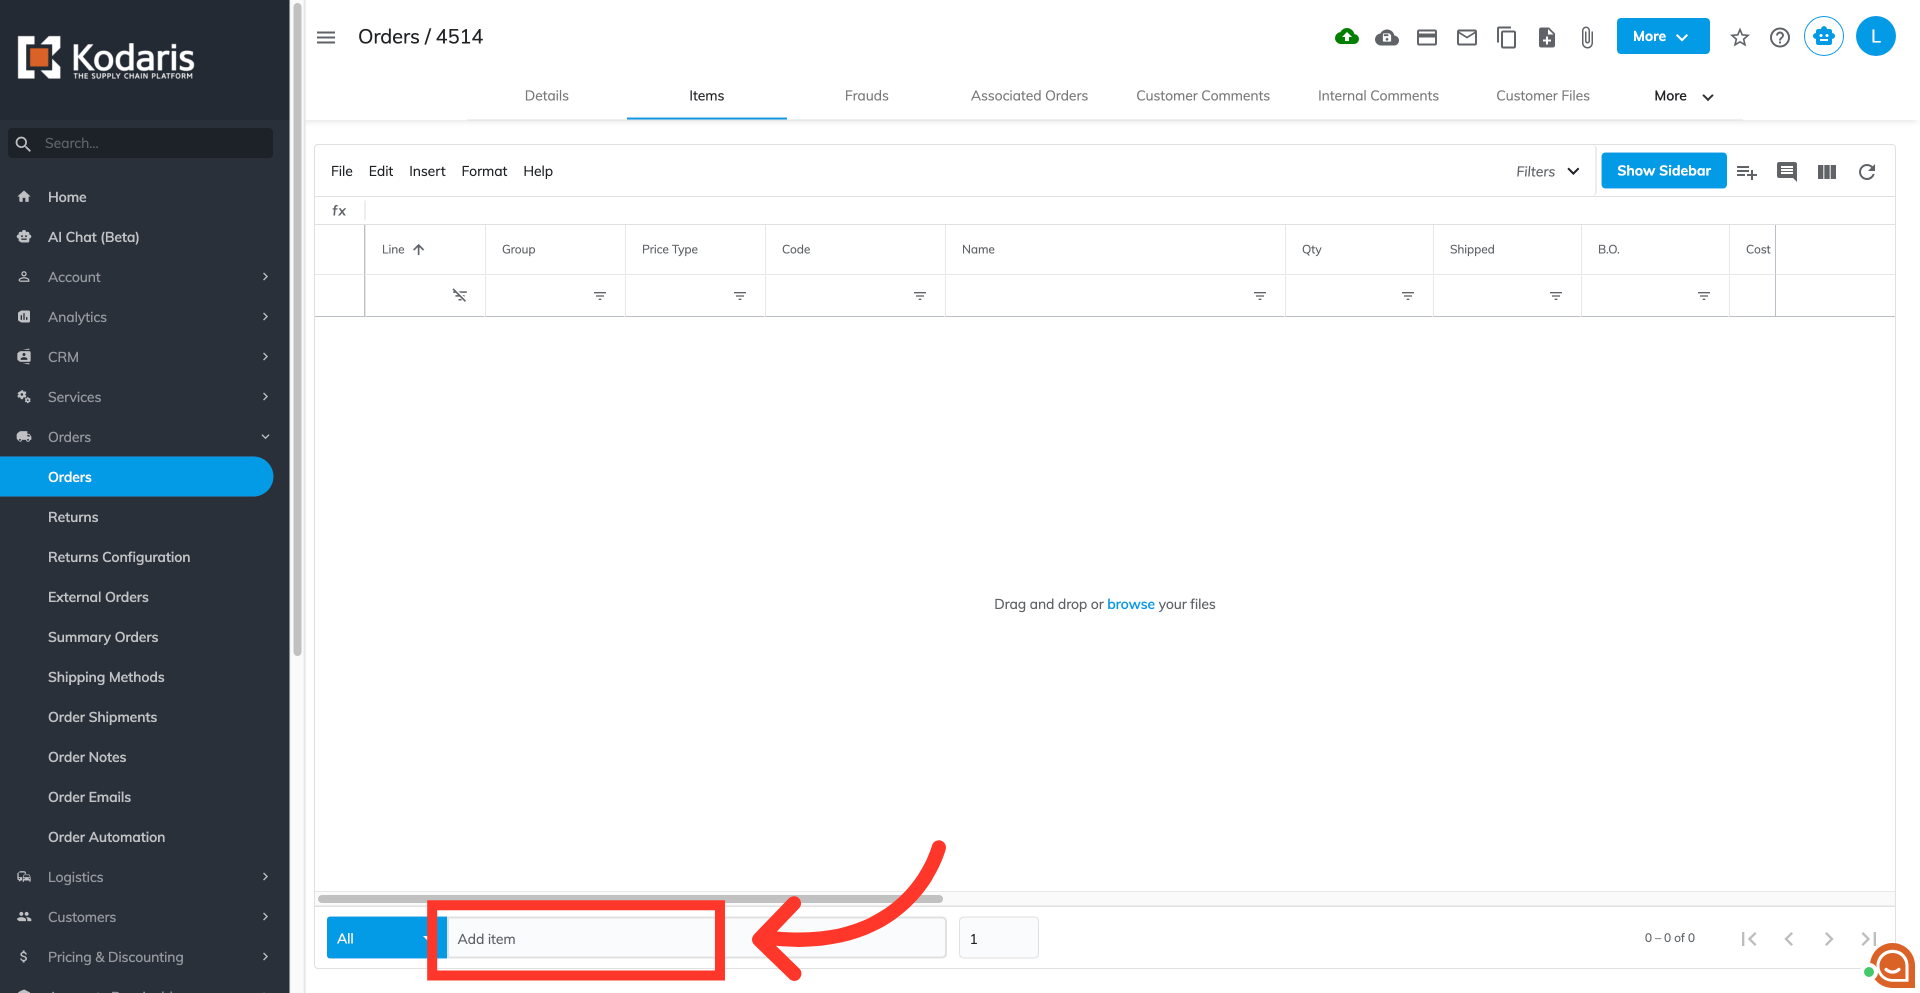Open the Edit menu
1920x993 pixels.
(x=381, y=171)
